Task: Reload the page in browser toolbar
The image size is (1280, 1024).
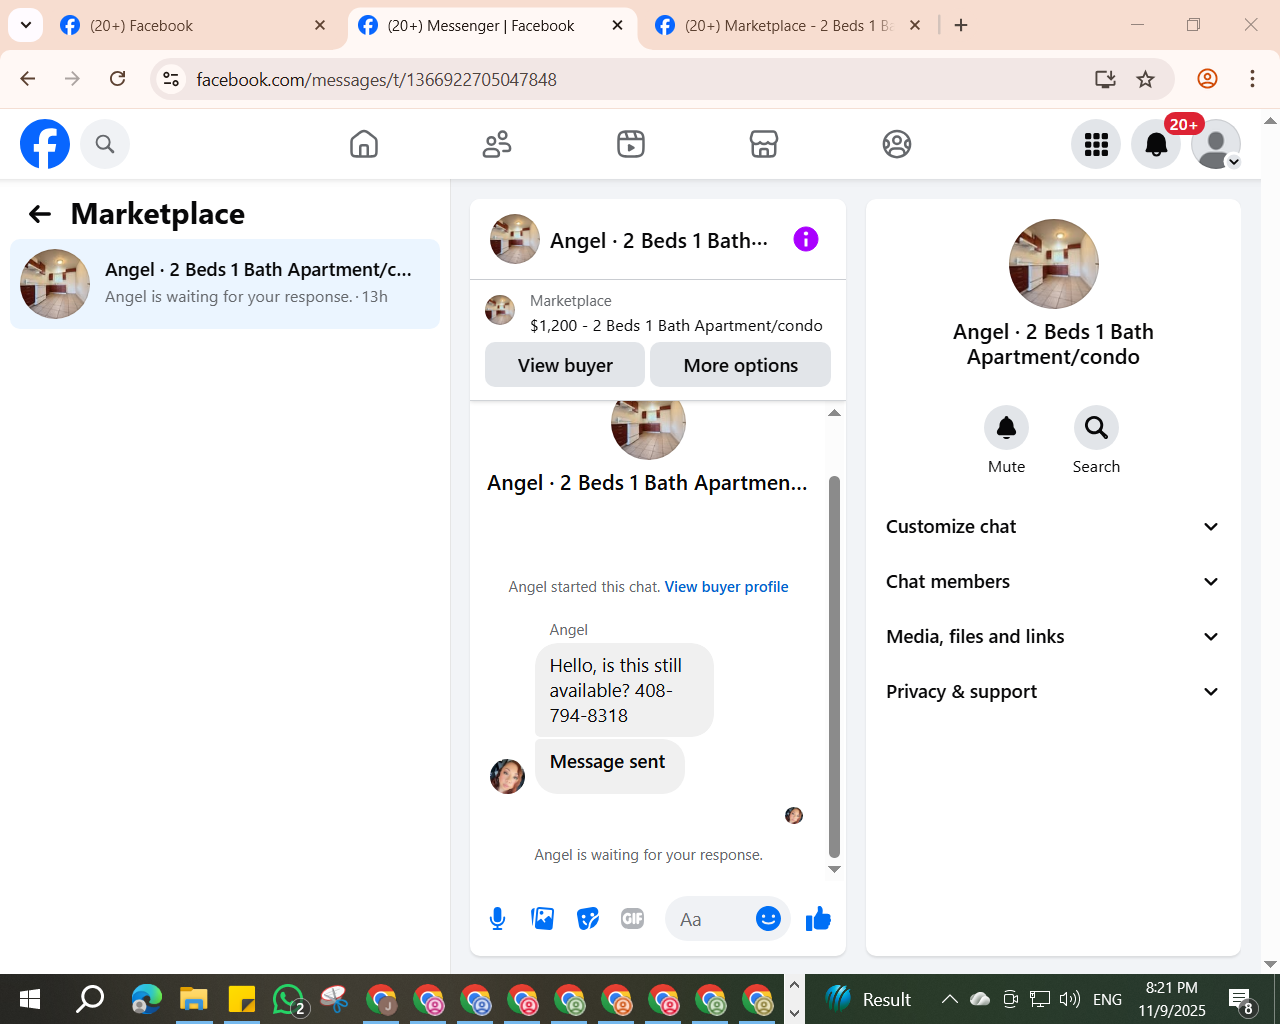Action: click(118, 79)
